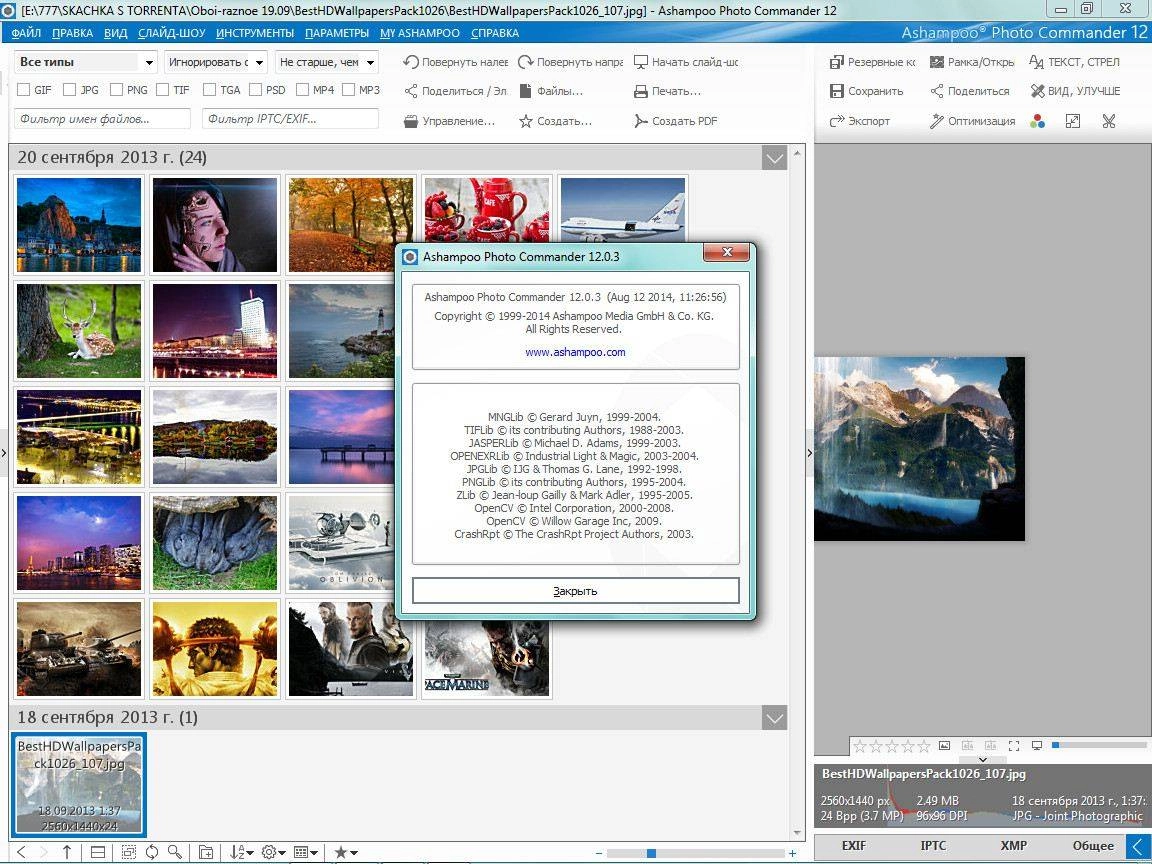The image size is (1152, 864).
Task: Toggle the TIF file type checkbox
Action: (163, 90)
